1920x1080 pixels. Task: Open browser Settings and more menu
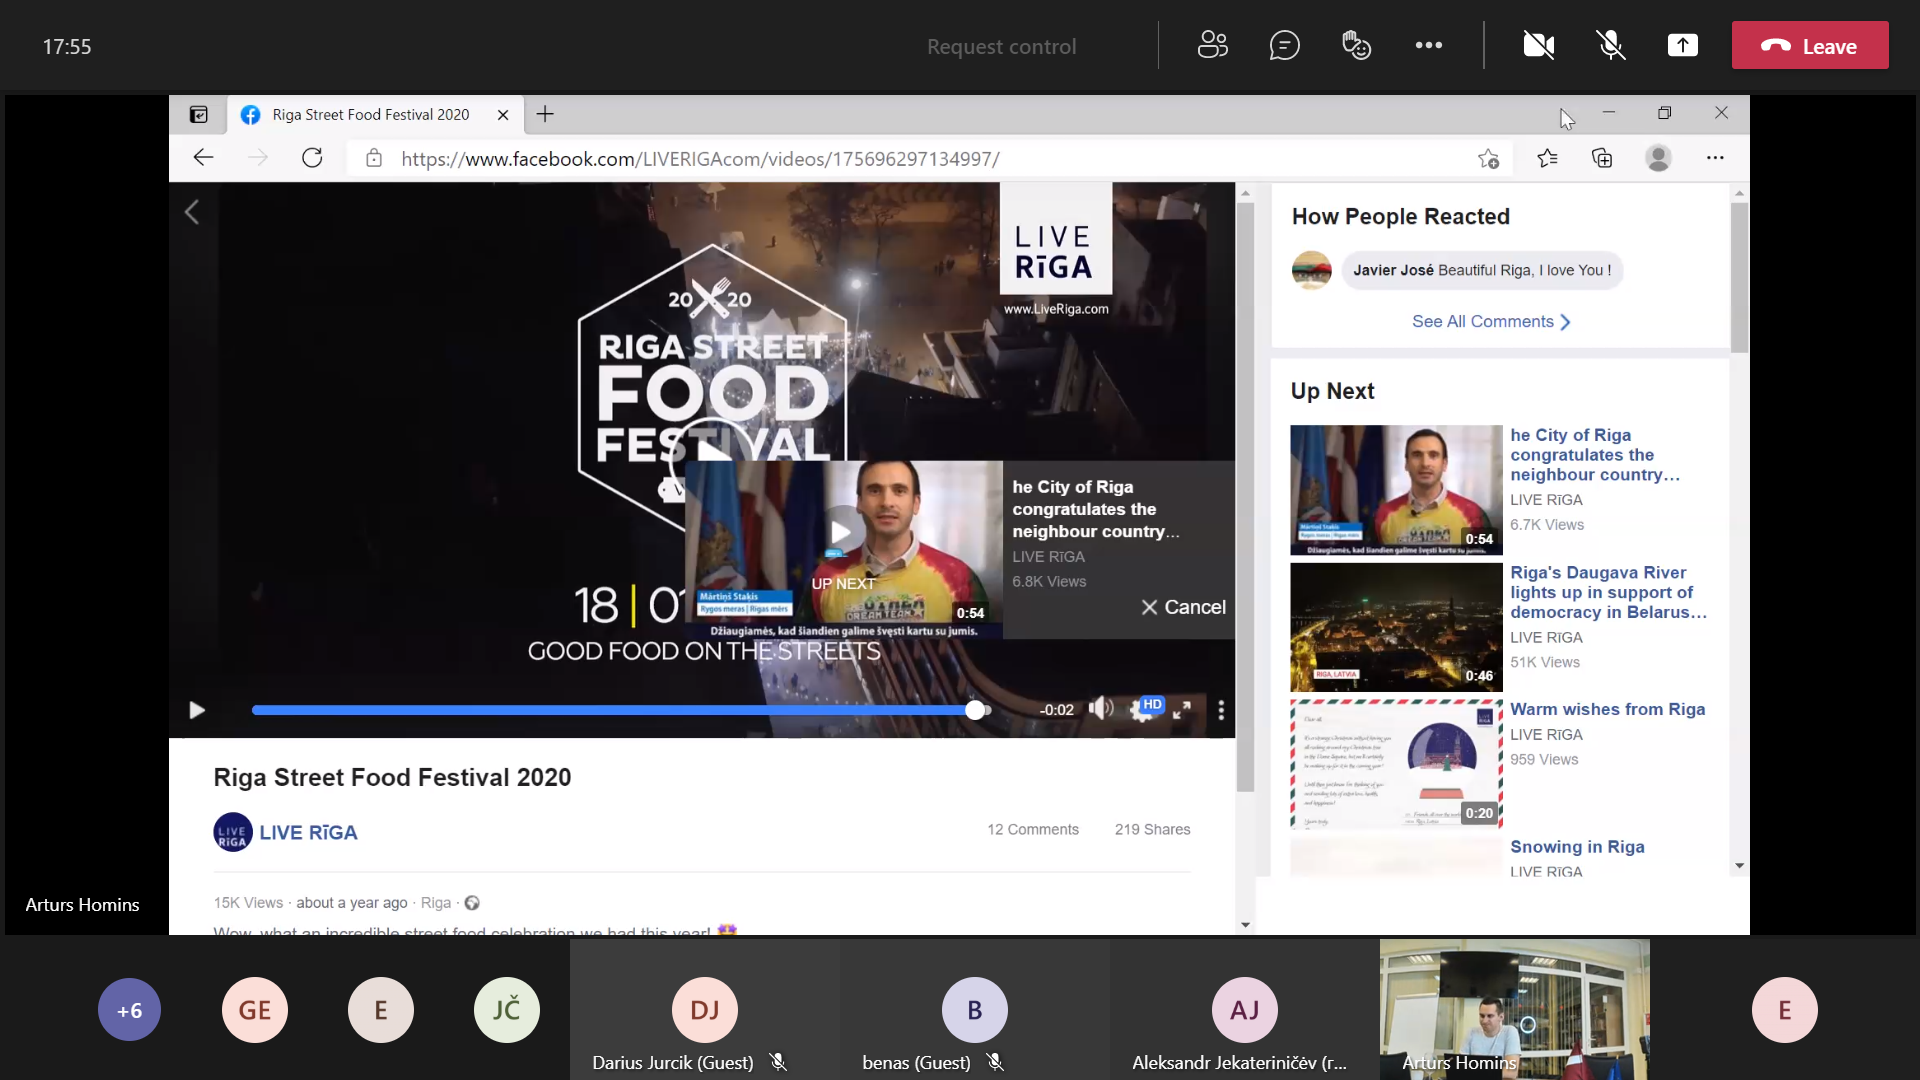(1715, 158)
